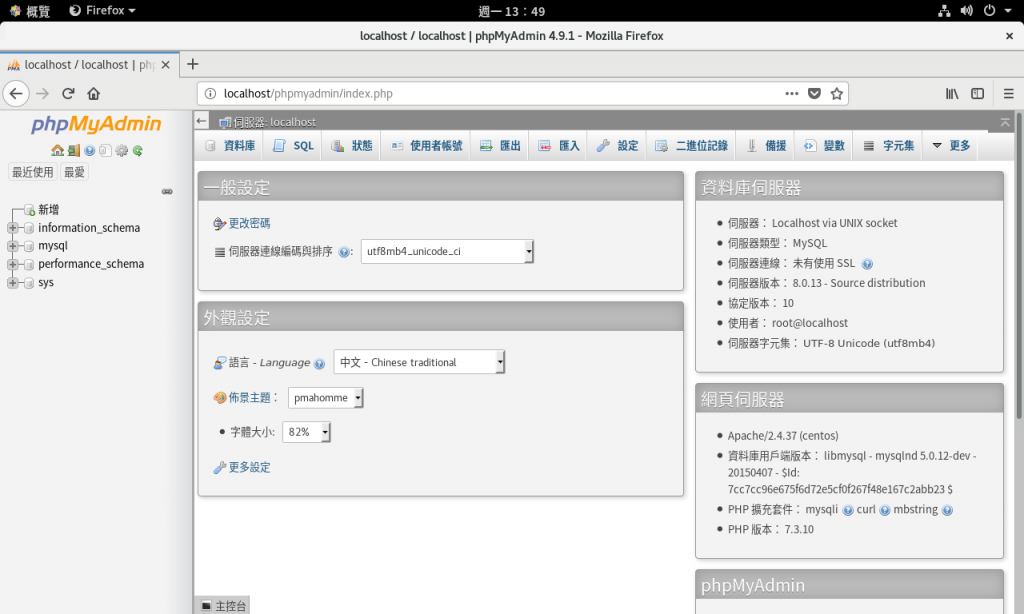Toggle Firefox sidebar view icon

[x=978, y=93]
